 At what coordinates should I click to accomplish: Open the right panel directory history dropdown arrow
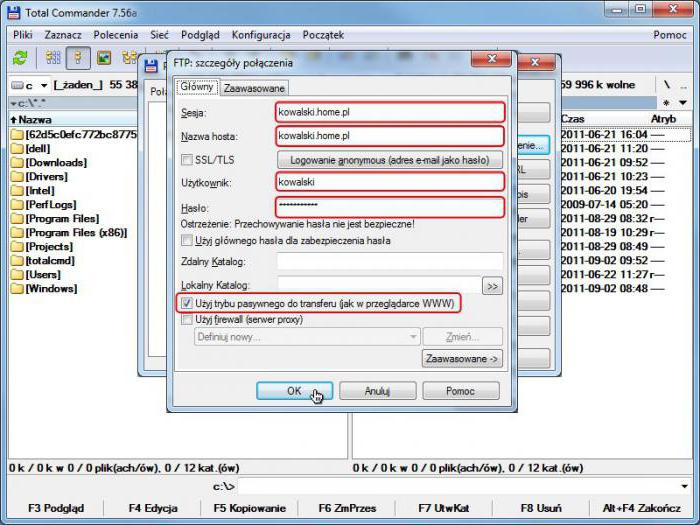[x=683, y=103]
